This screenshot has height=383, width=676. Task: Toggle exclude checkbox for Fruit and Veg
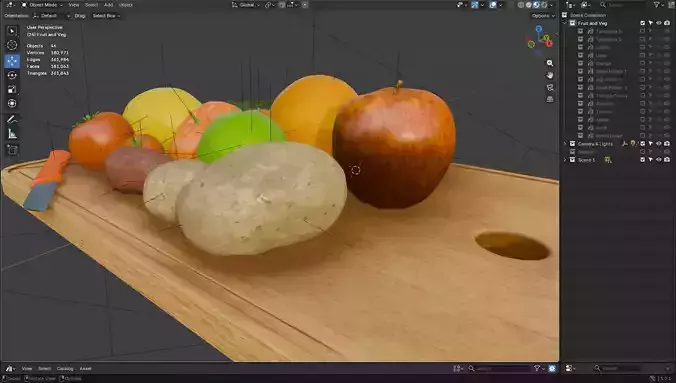pyautogui.click(x=642, y=23)
